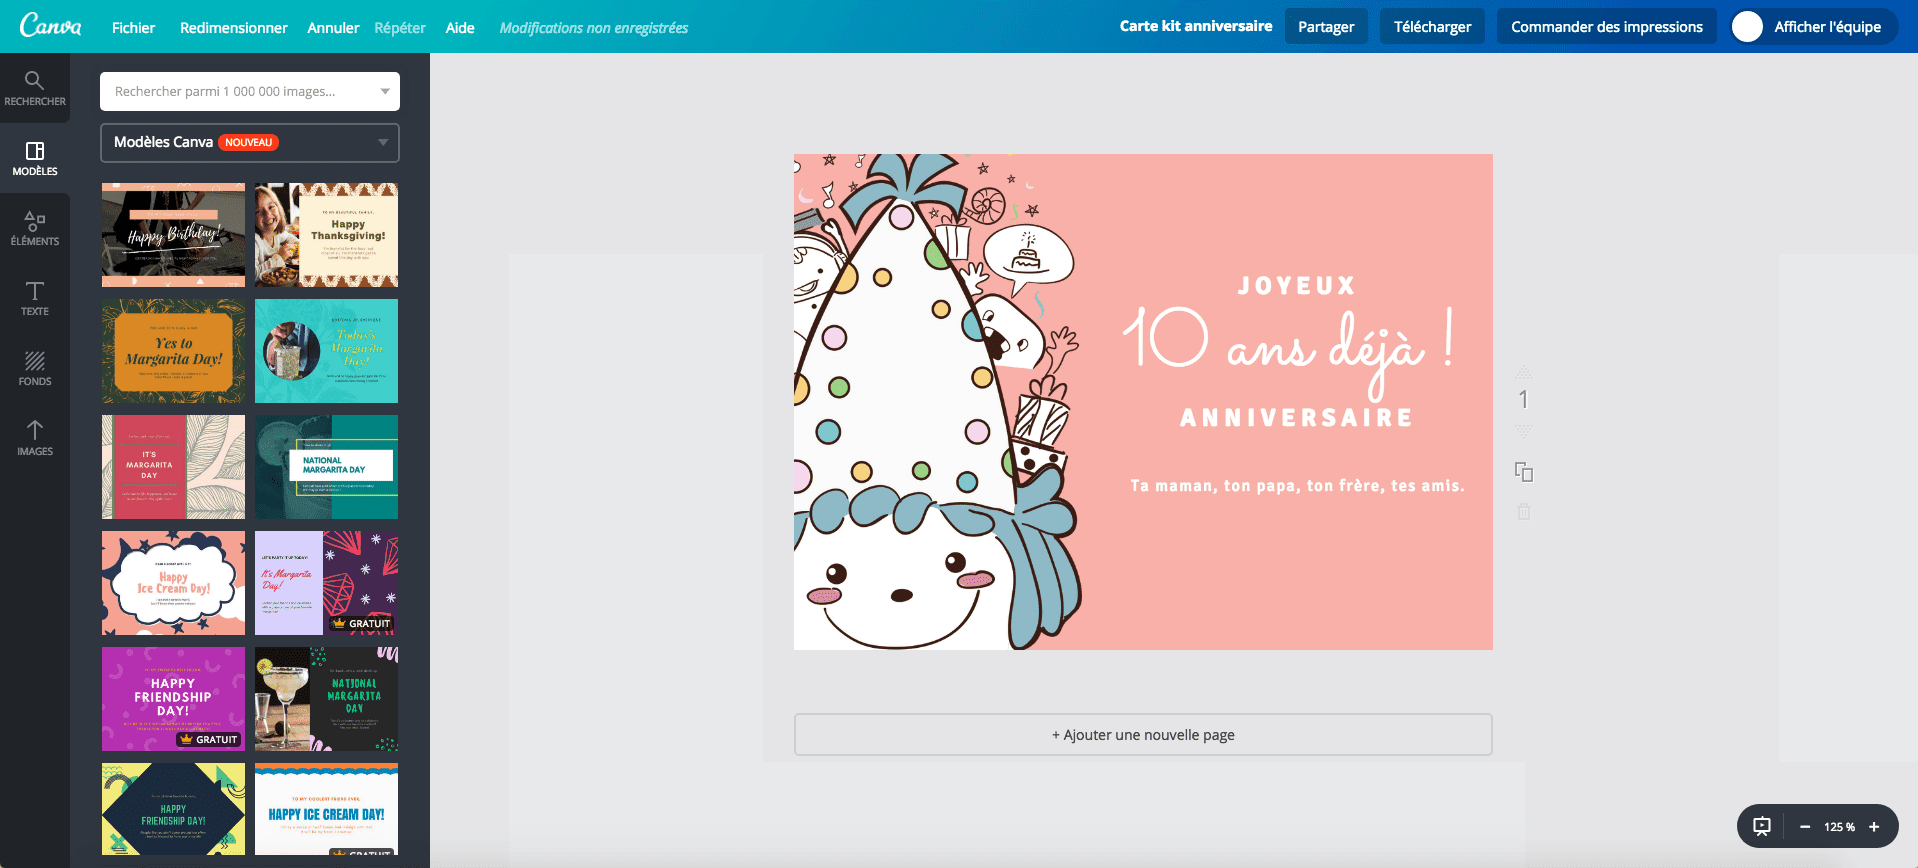This screenshot has height=868, width=1918.
Task: Zoom out with minus button
Action: click(1805, 827)
